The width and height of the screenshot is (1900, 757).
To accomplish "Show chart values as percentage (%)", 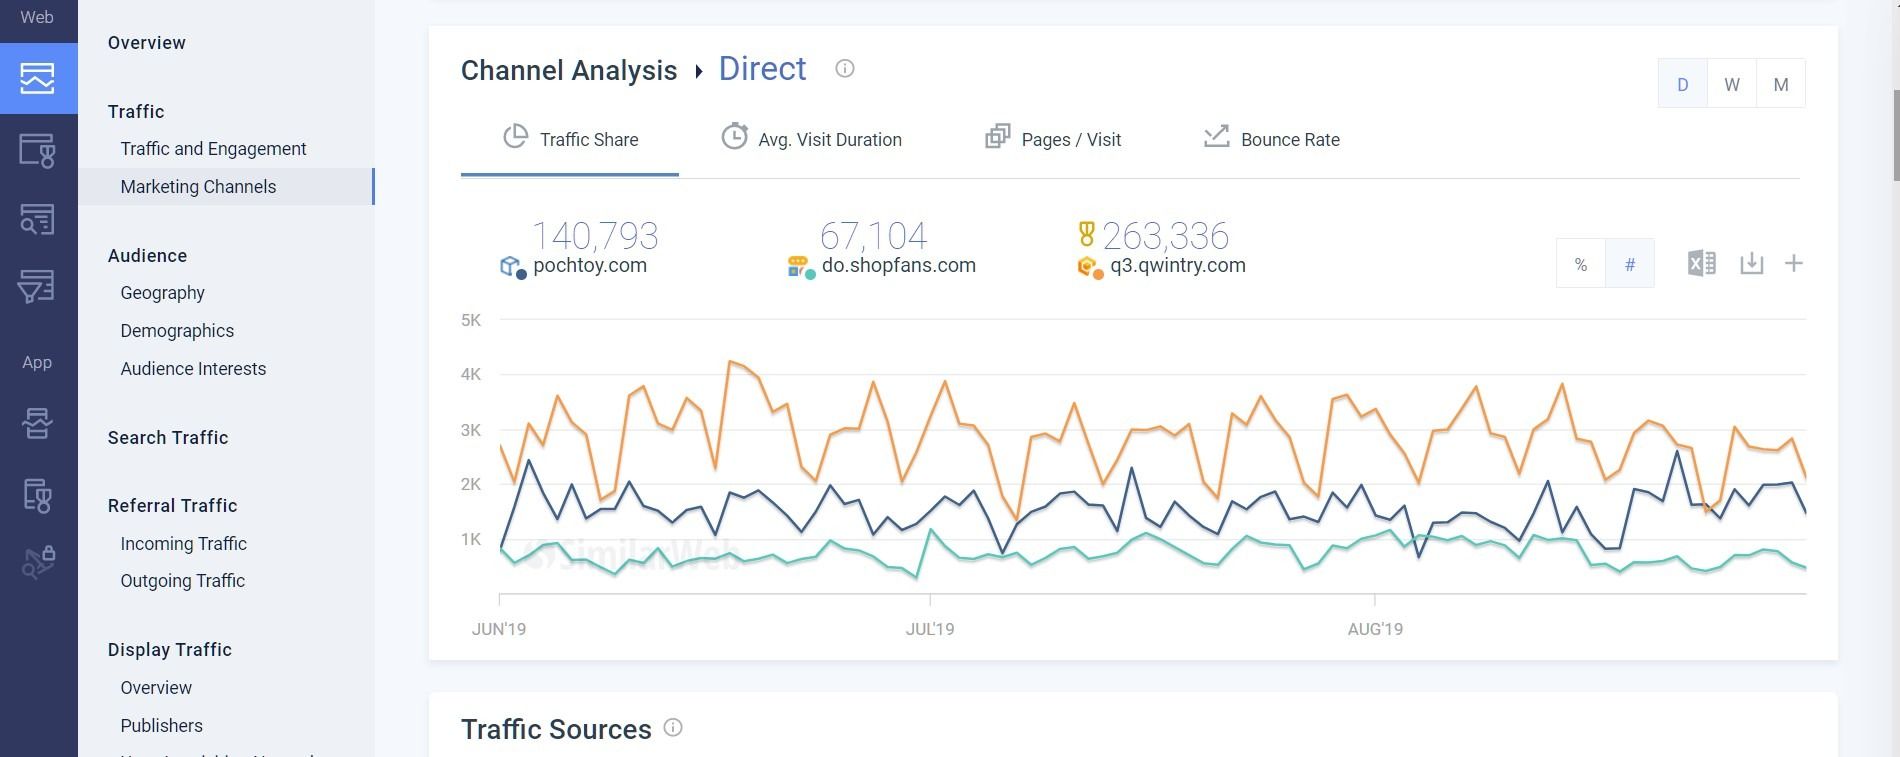I will pyautogui.click(x=1581, y=264).
